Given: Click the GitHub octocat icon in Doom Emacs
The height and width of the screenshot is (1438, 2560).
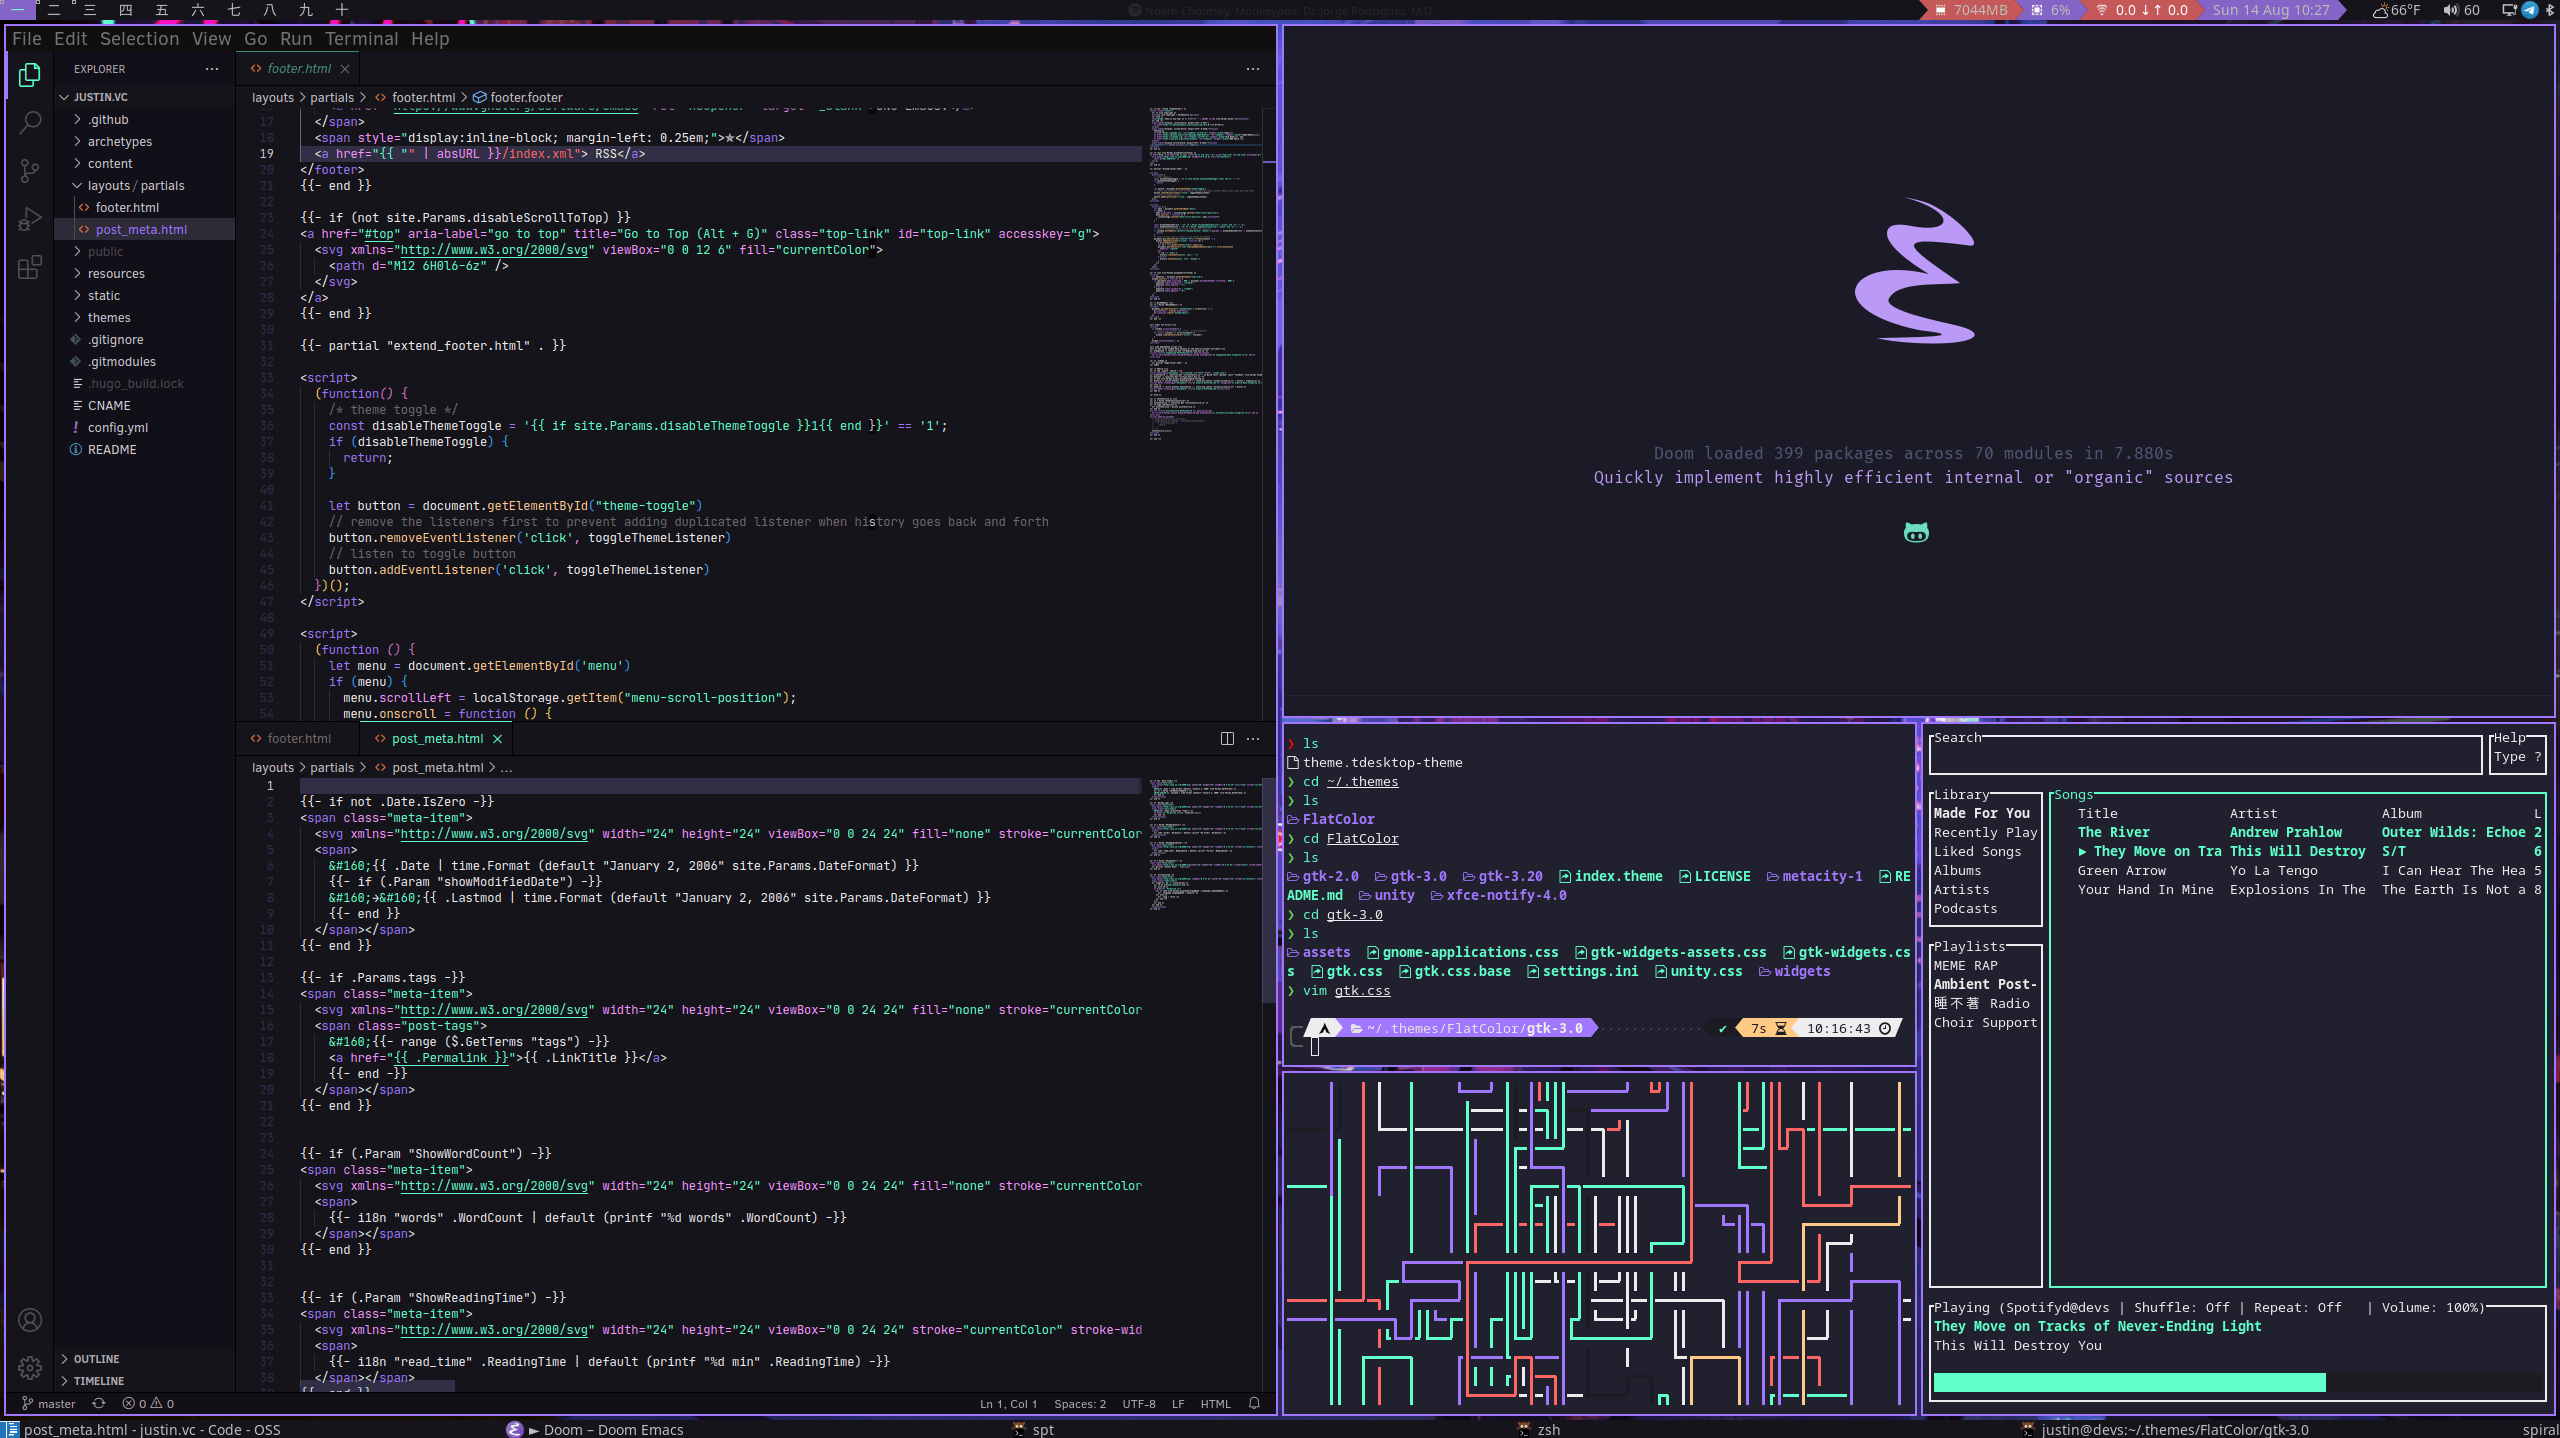Looking at the screenshot, I should [x=1916, y=533].
